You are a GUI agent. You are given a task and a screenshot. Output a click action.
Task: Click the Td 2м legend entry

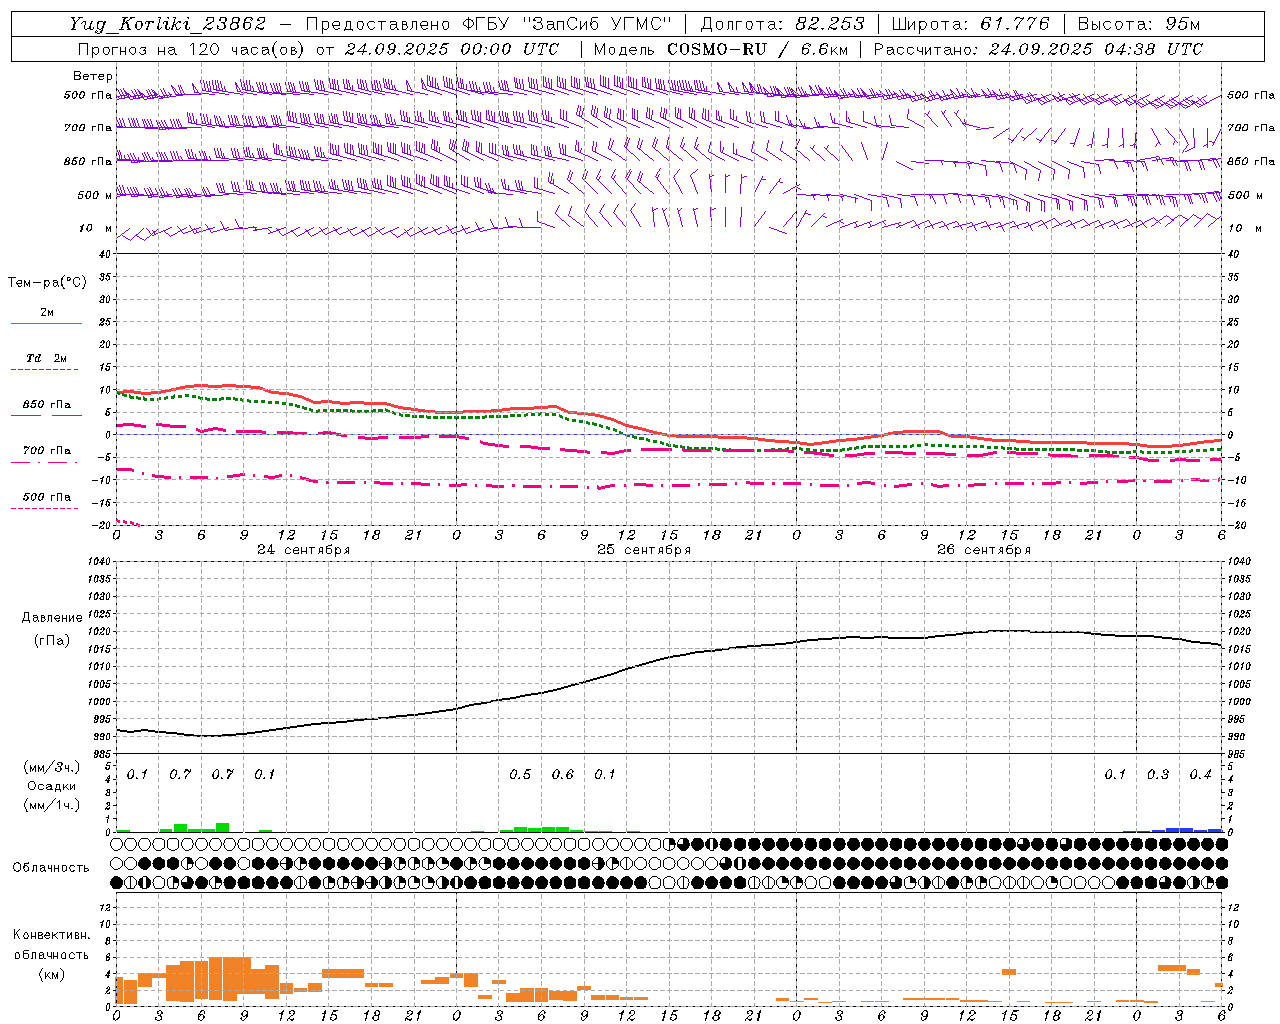point(46,358)
